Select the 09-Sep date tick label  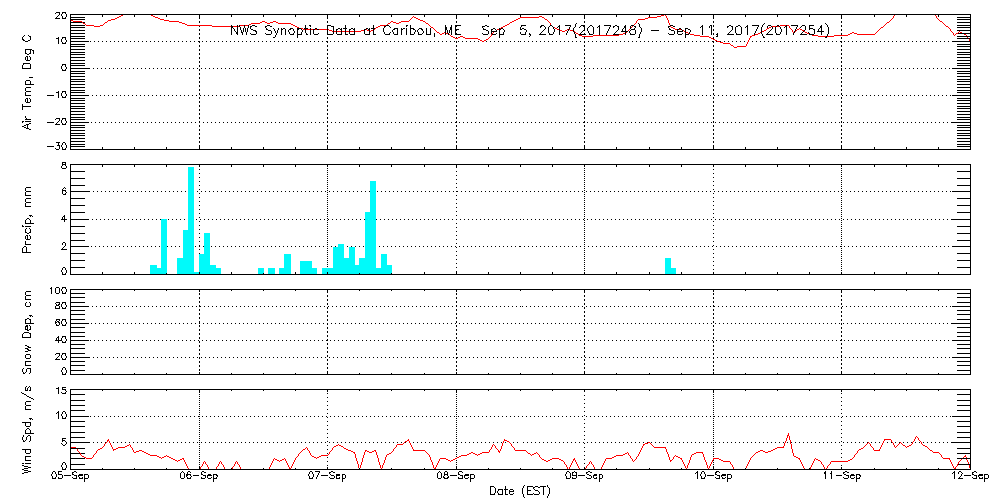tap(584, 477)
